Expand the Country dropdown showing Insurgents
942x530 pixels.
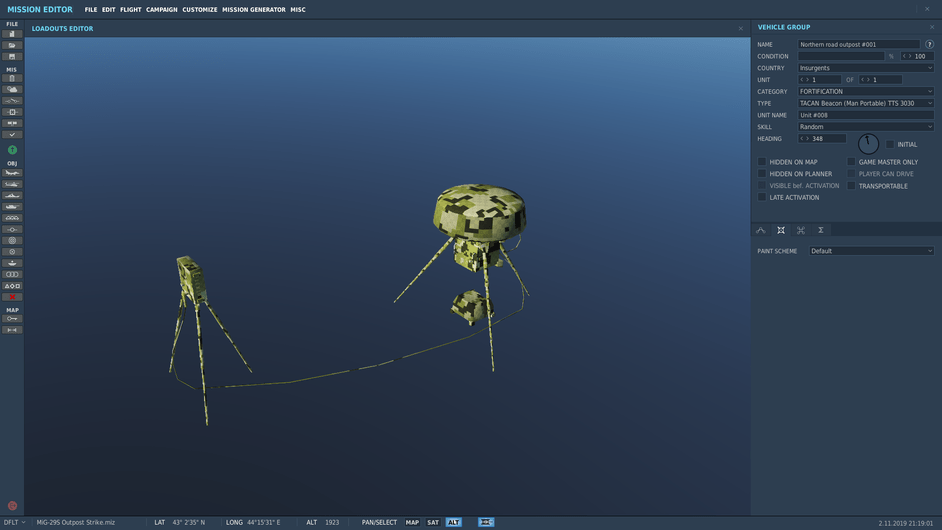[x=865, y=68]
